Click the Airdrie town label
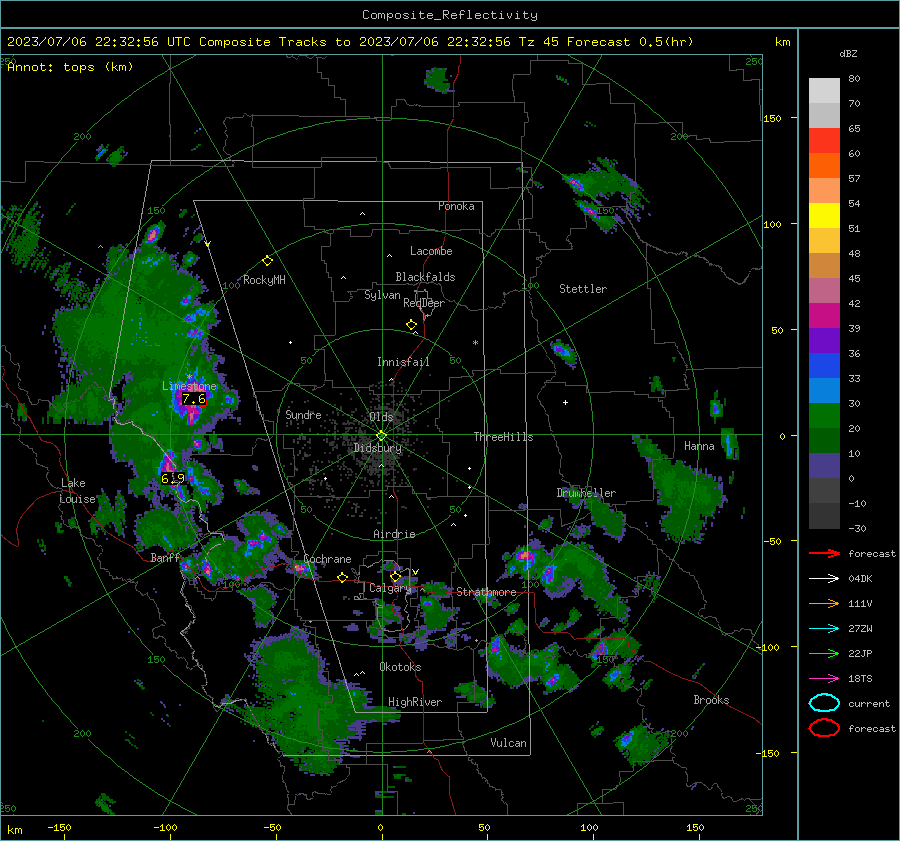The width and height of the screenshot is (900, 841). point(394,534)
